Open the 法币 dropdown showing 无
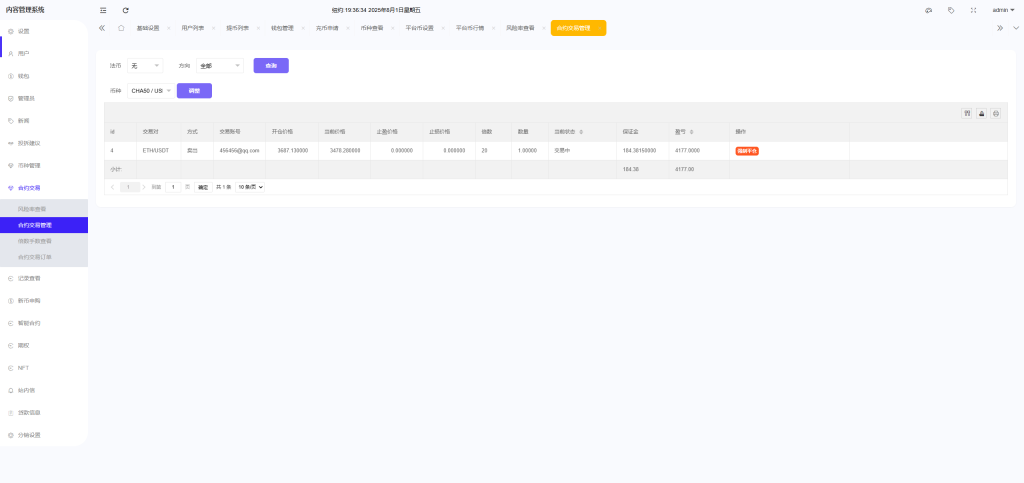Screen dimensions: 1024x483 145,66
